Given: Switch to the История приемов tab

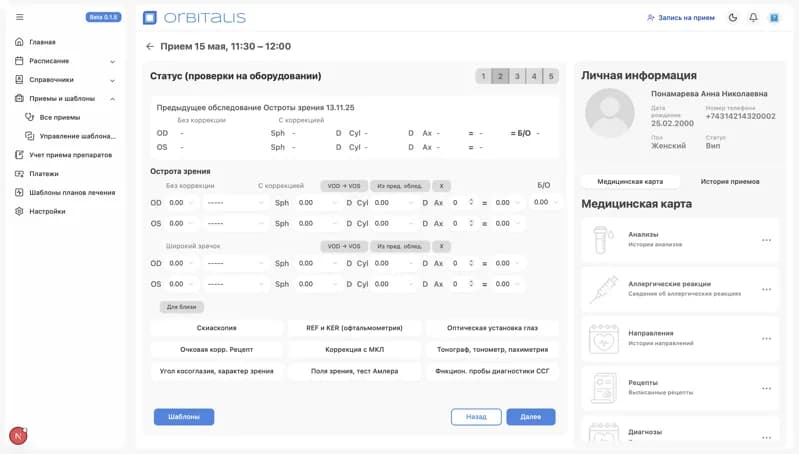Looking at the screenshot, I should tap(730, 181).
